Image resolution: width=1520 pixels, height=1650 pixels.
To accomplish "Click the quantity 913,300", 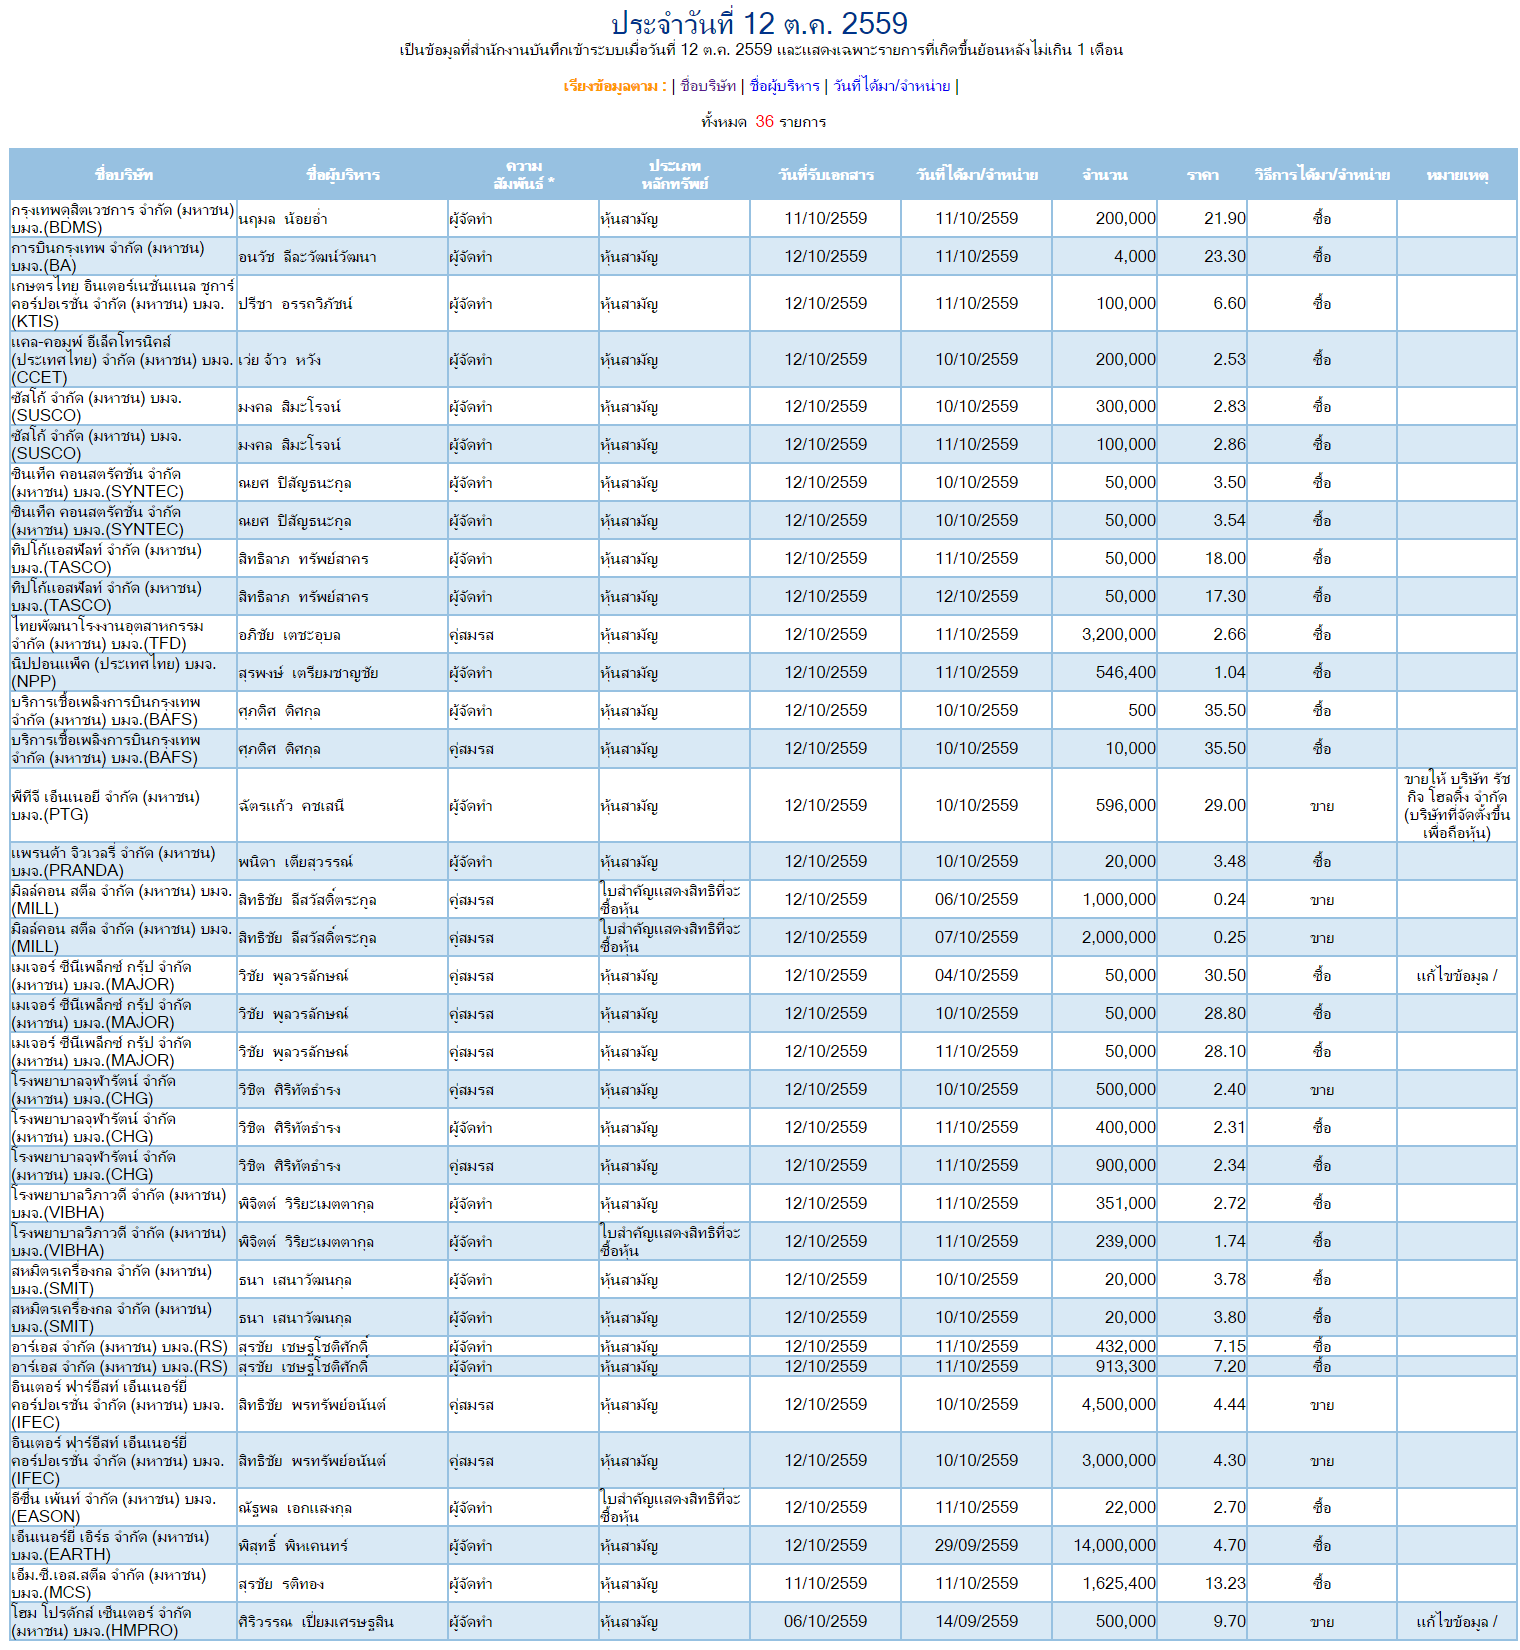I will pyautogui.click(x=1125, y=1367).
